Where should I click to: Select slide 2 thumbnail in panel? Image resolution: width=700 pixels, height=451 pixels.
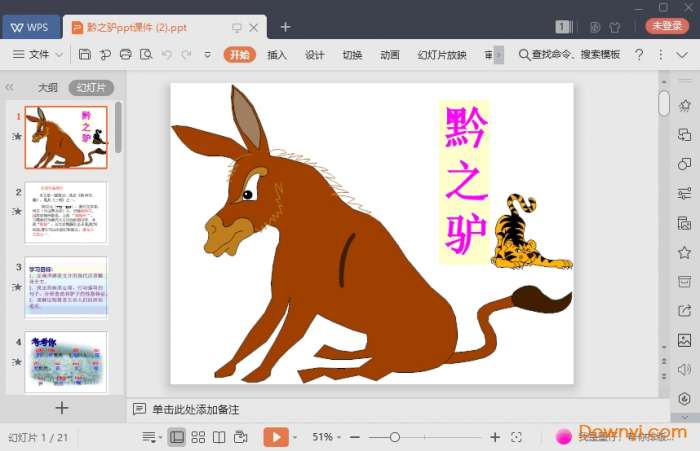coord(65,212)
